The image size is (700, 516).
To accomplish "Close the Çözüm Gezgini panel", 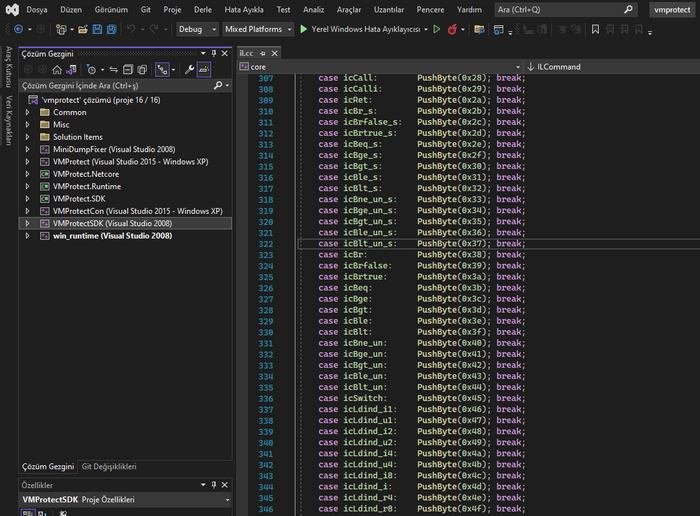I will pos(225,54).
